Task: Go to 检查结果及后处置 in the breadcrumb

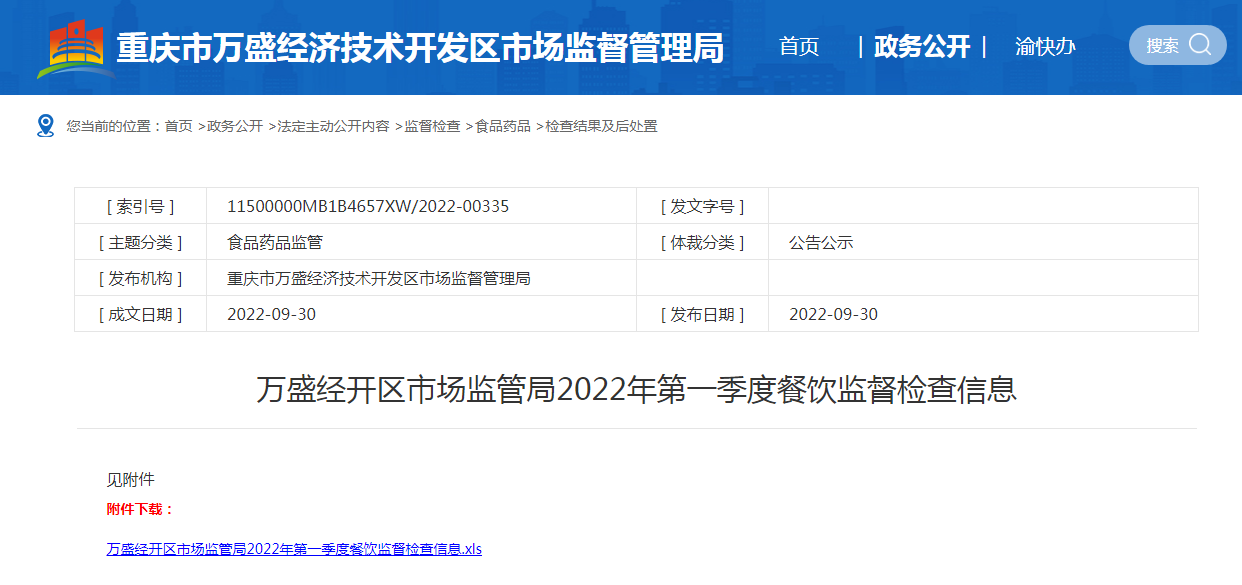Action: pyautogui.click(x=601, y=126)
